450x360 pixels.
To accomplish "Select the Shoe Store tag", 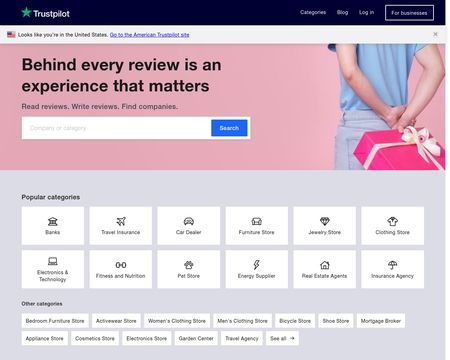I will click(336, 321).
